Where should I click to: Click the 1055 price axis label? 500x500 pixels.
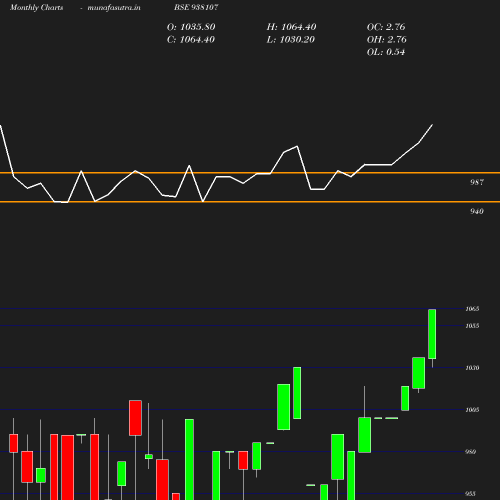pos(472,326)
